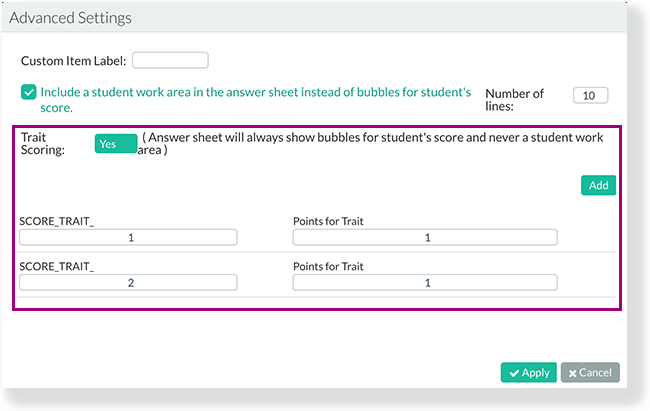Uncheck the student work area checkbox
This screenshot has width=650, height=411.
coord(29,92)
